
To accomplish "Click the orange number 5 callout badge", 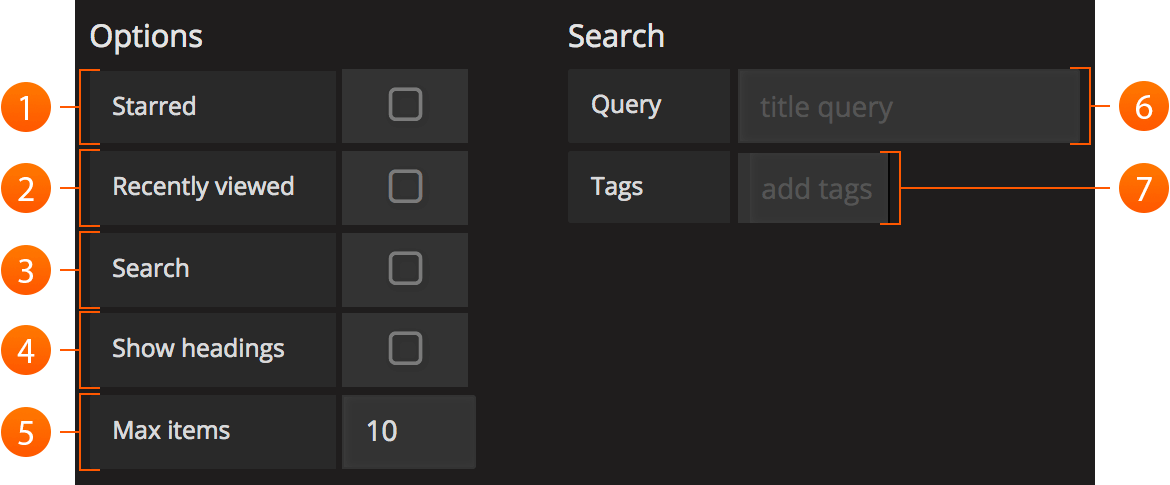I will coord(26,432).
